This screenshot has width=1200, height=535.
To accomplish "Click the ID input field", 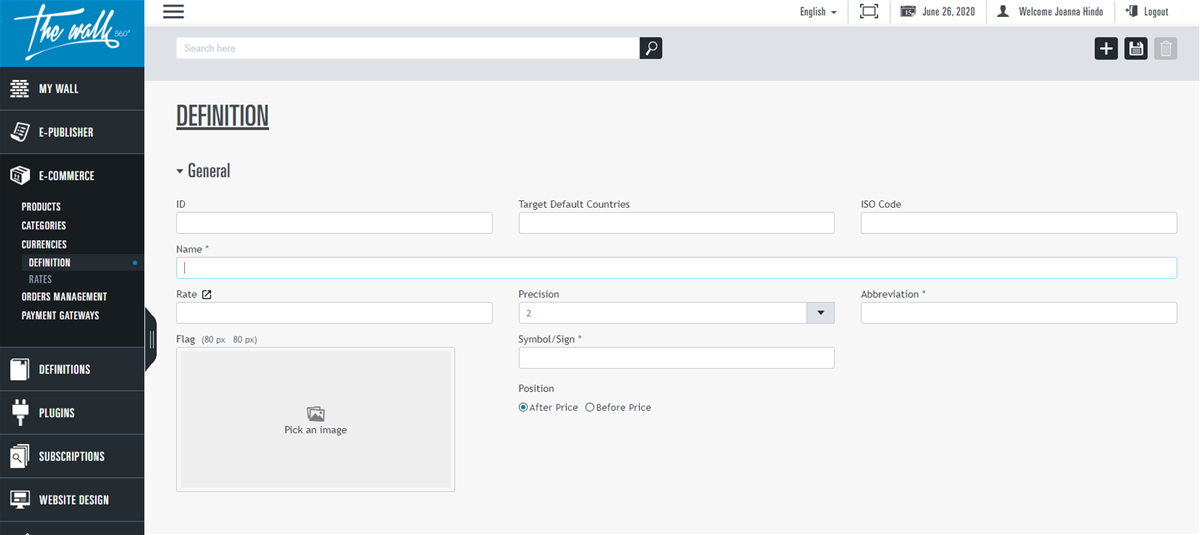I will click(334, 223).
